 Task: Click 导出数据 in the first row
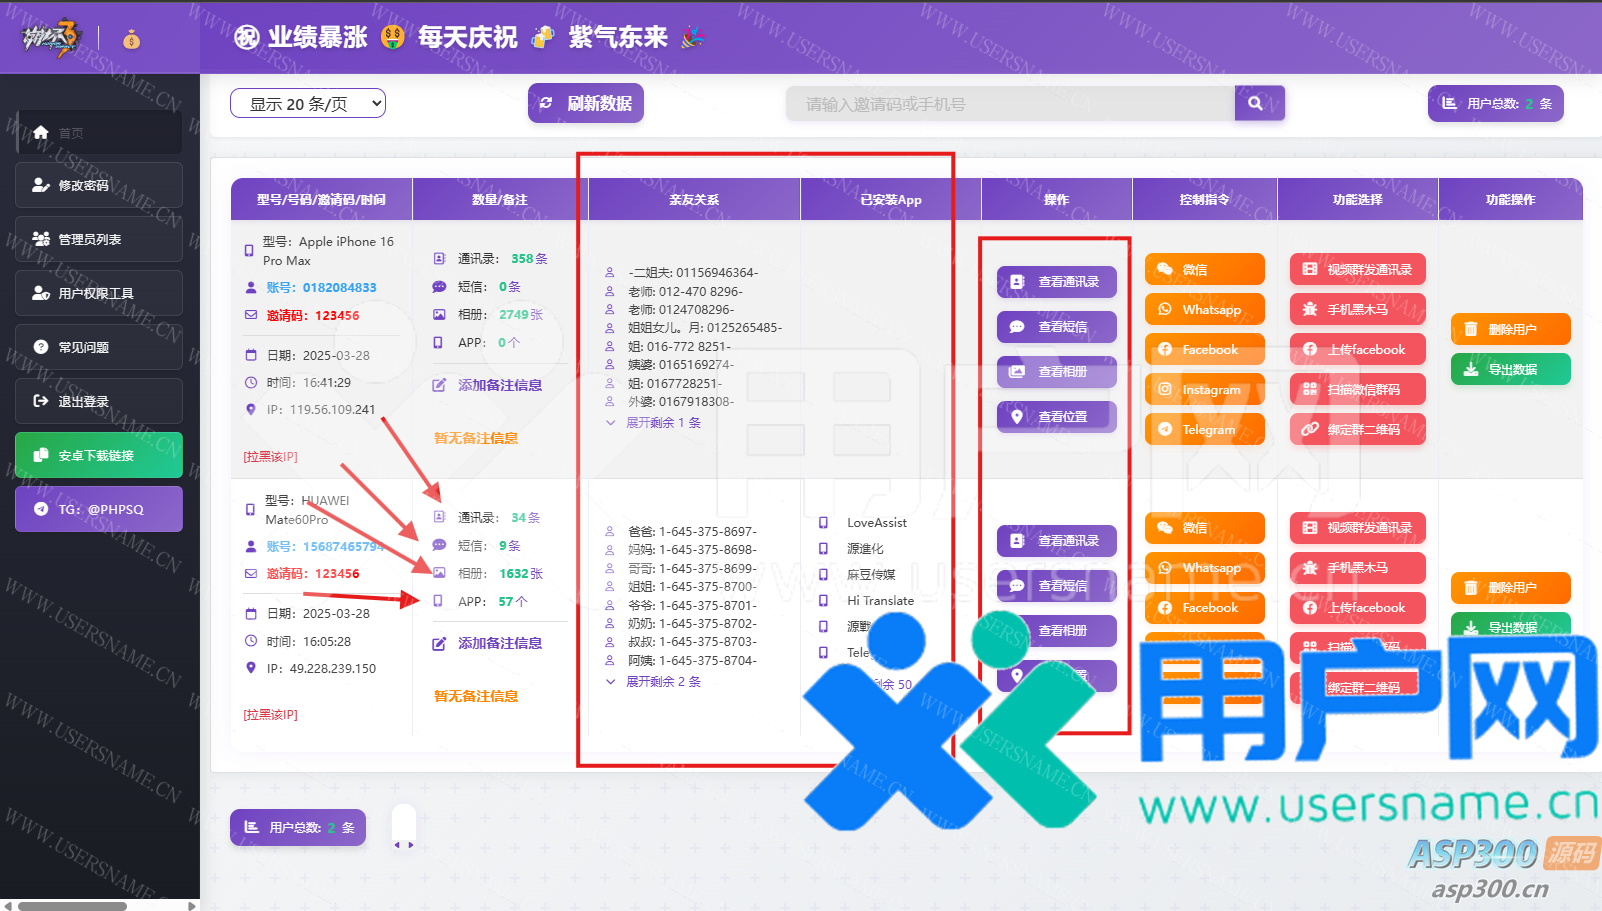1510,370
